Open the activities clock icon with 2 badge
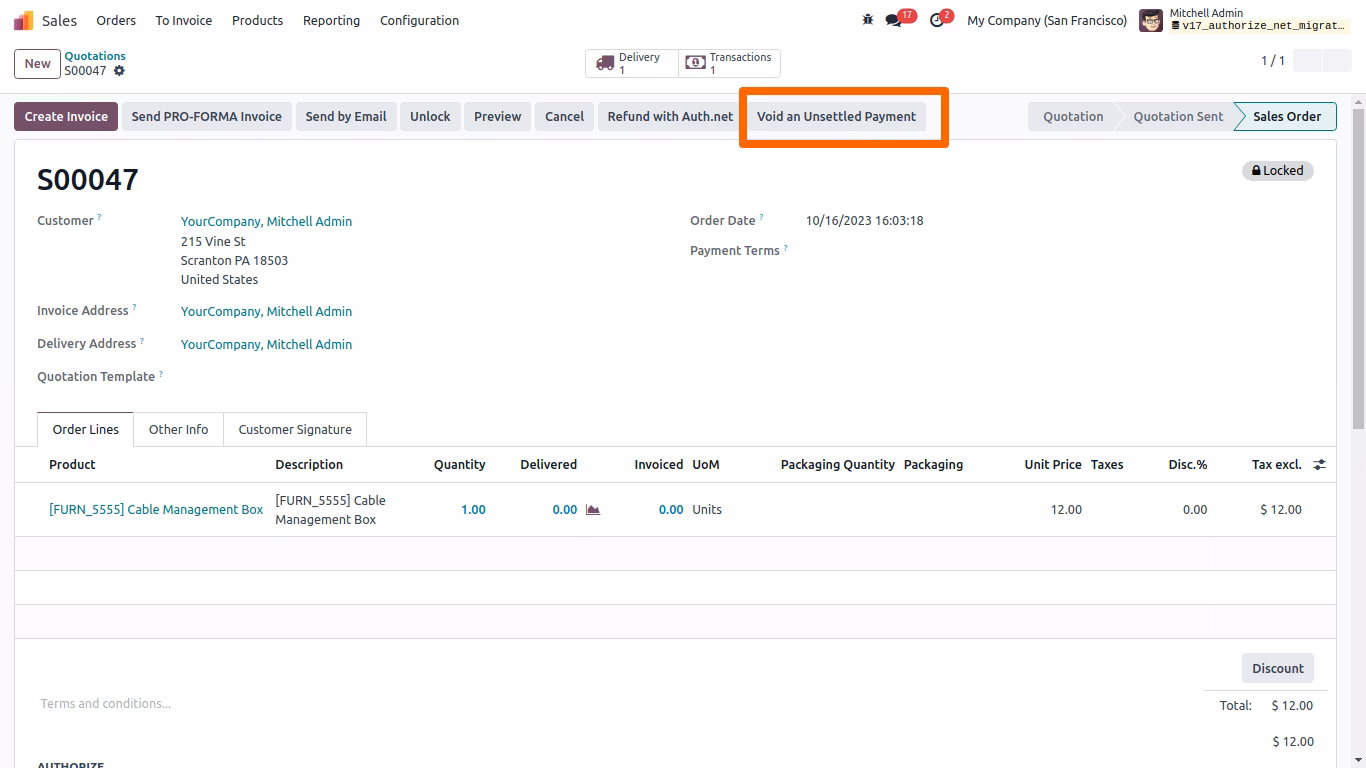Viewport: 1366px width, 768px height. (936, 20)
